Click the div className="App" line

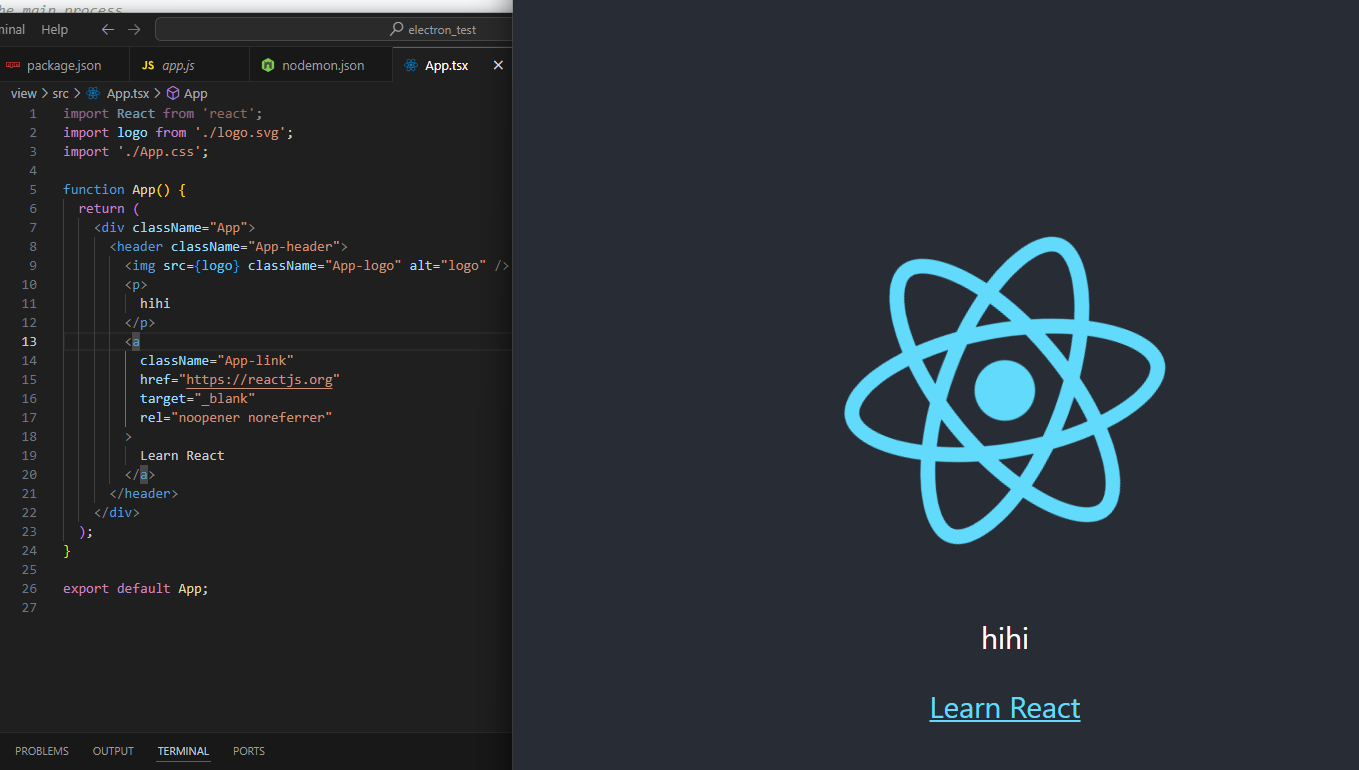click(175, 228)
